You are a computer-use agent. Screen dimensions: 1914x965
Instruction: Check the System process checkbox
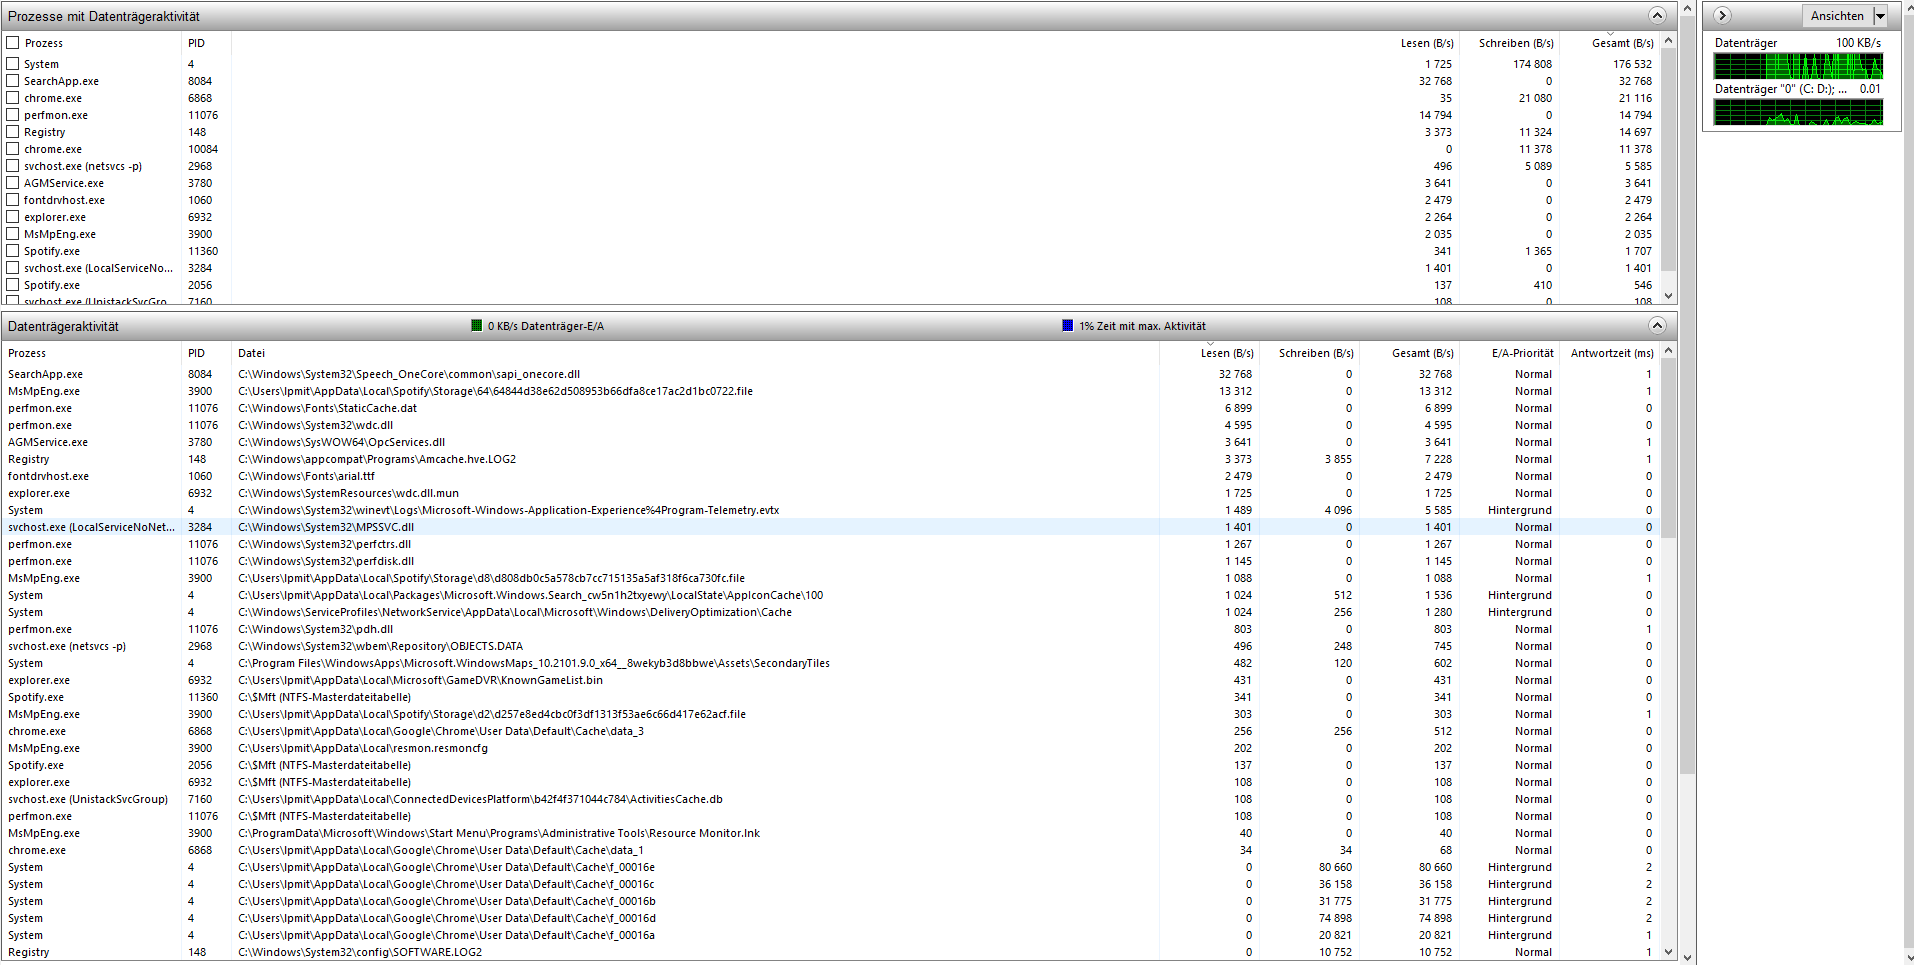click(x=13, y=64)
